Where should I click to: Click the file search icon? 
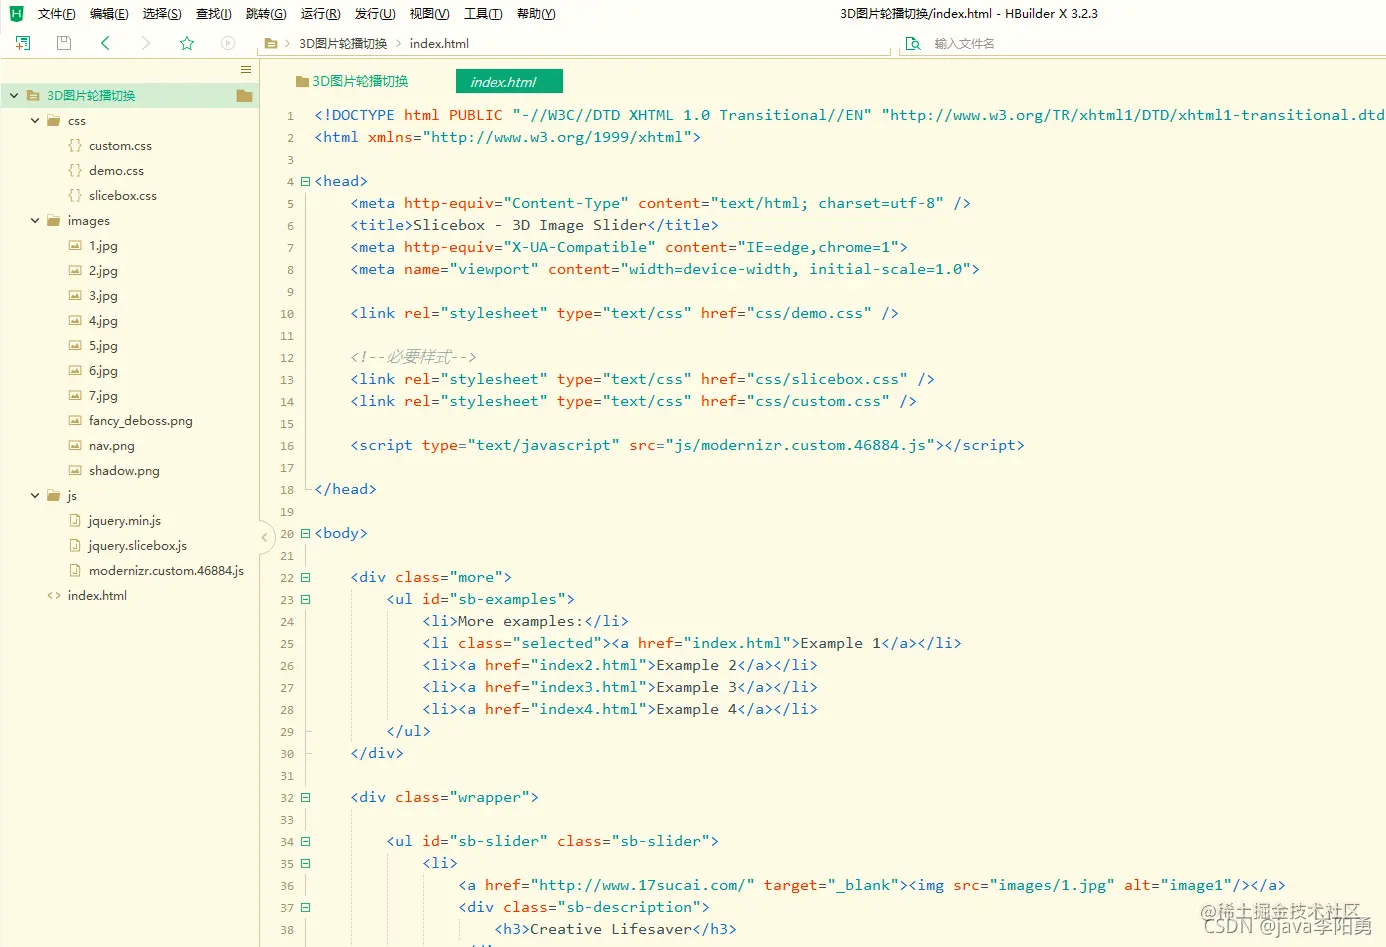pos(913,43)
